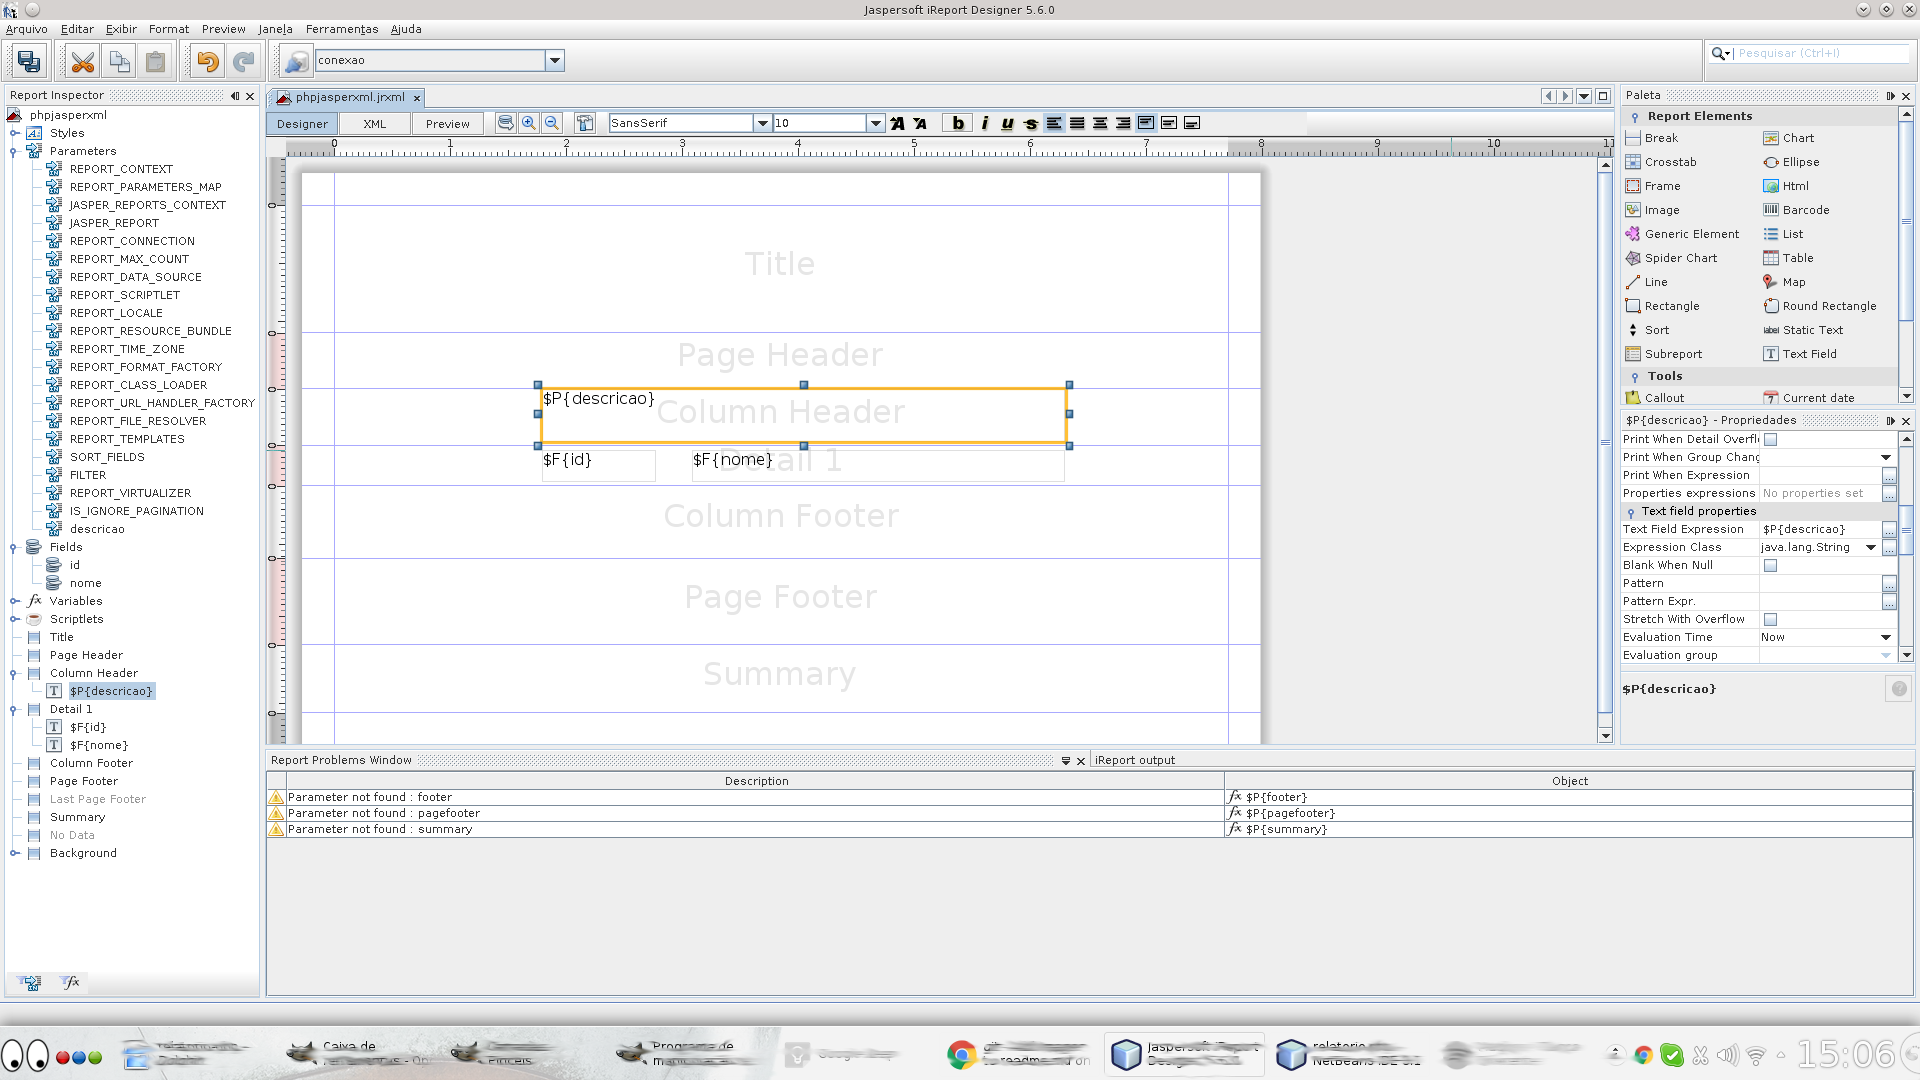Enable the Blank When Null checkbox
Viewport: 1920px width, 1080px height.
(x=1770, y=566)
